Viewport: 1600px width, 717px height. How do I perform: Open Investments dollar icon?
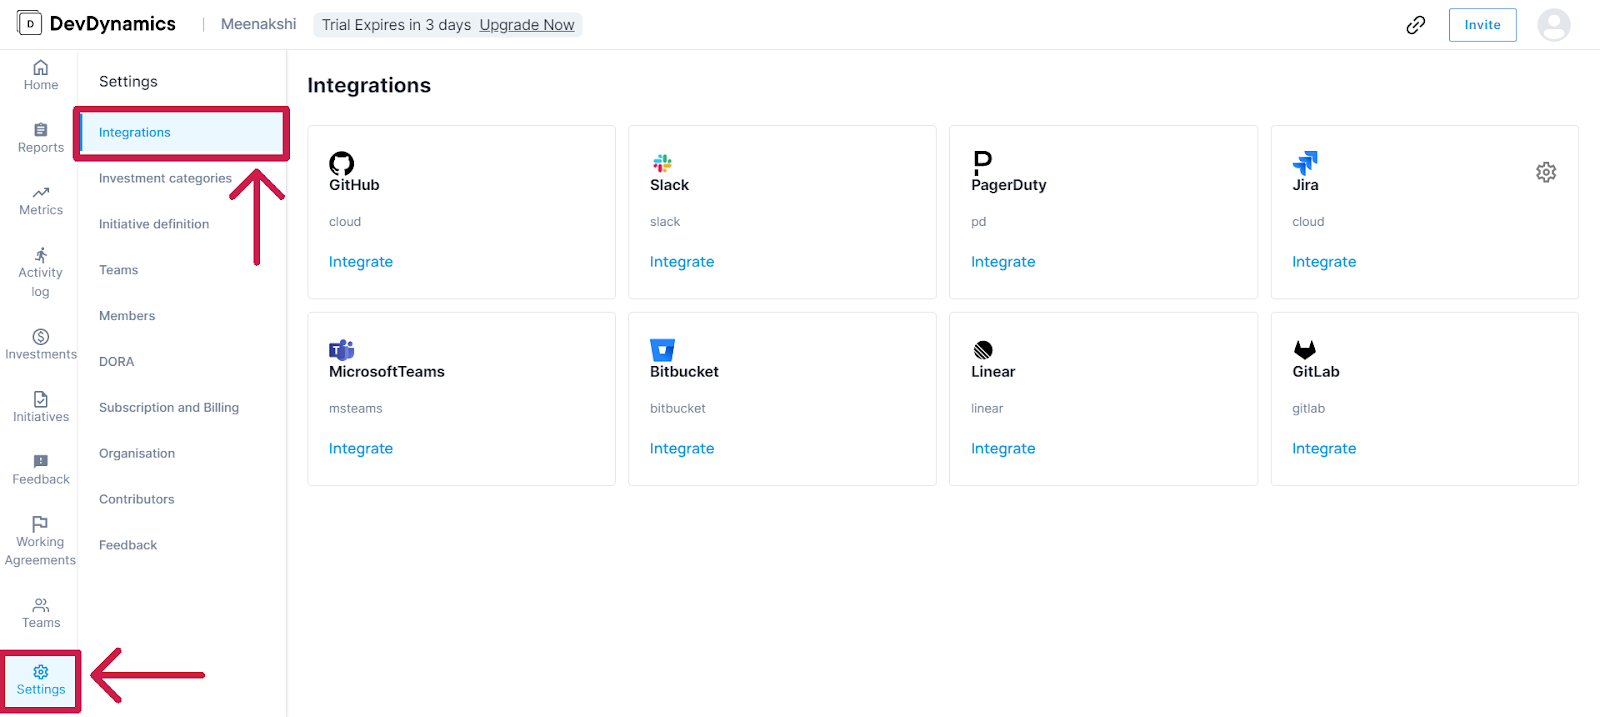point(40,337)
